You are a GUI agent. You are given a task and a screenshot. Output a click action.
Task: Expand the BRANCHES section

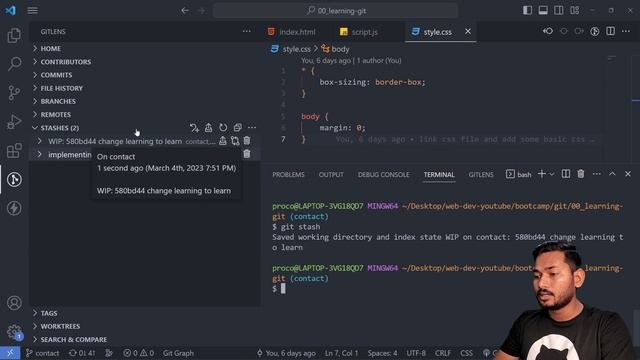click(144, 101)
